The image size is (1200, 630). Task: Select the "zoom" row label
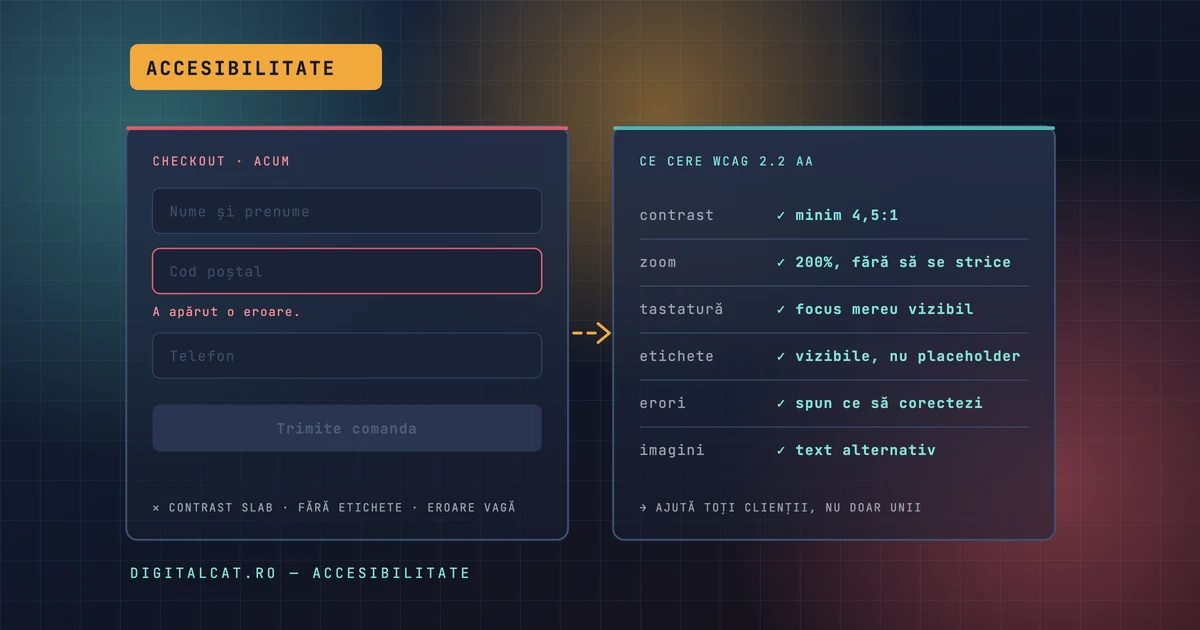[x=658, y=262]
